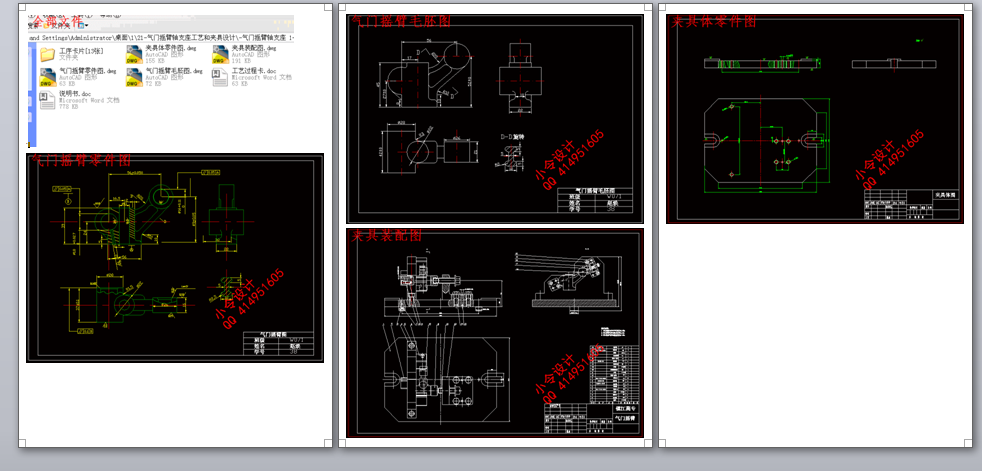Image resolution: width=982 pixels, height=471 pixels.
Task: Click the red heading 夹具装配图
Action: pos(386,236)
